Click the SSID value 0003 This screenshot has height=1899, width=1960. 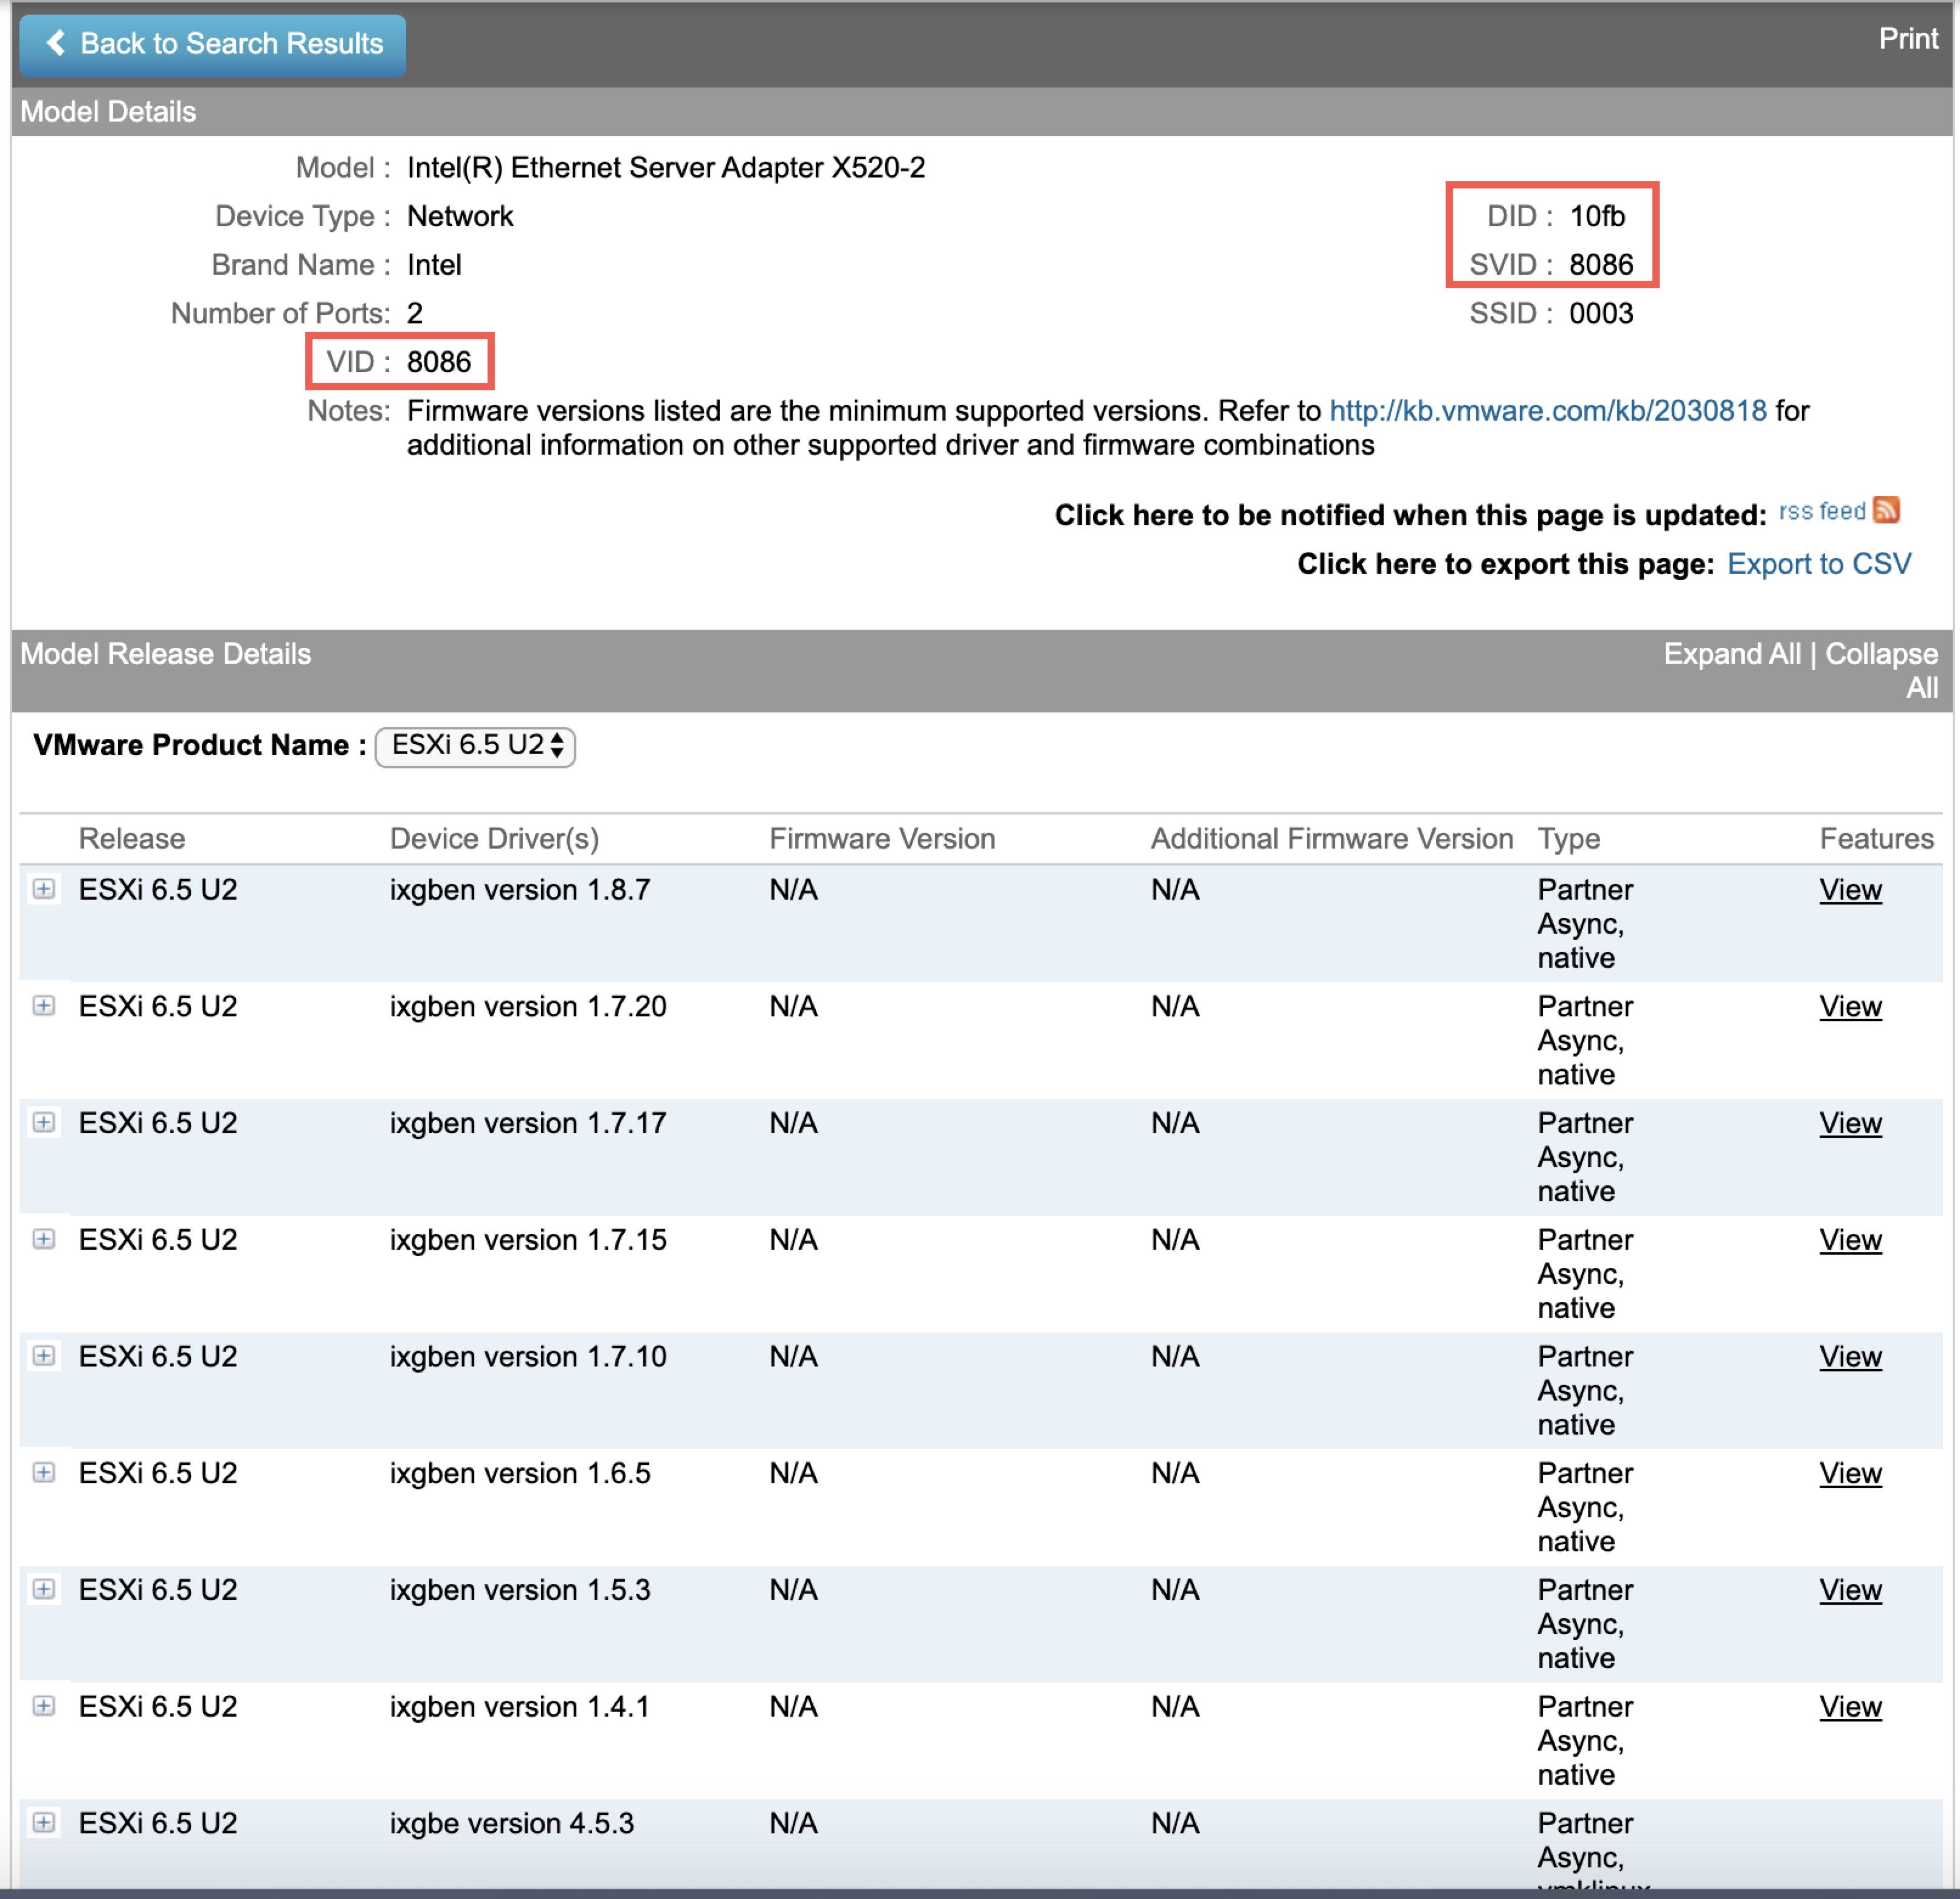(x=1601, y=314)
